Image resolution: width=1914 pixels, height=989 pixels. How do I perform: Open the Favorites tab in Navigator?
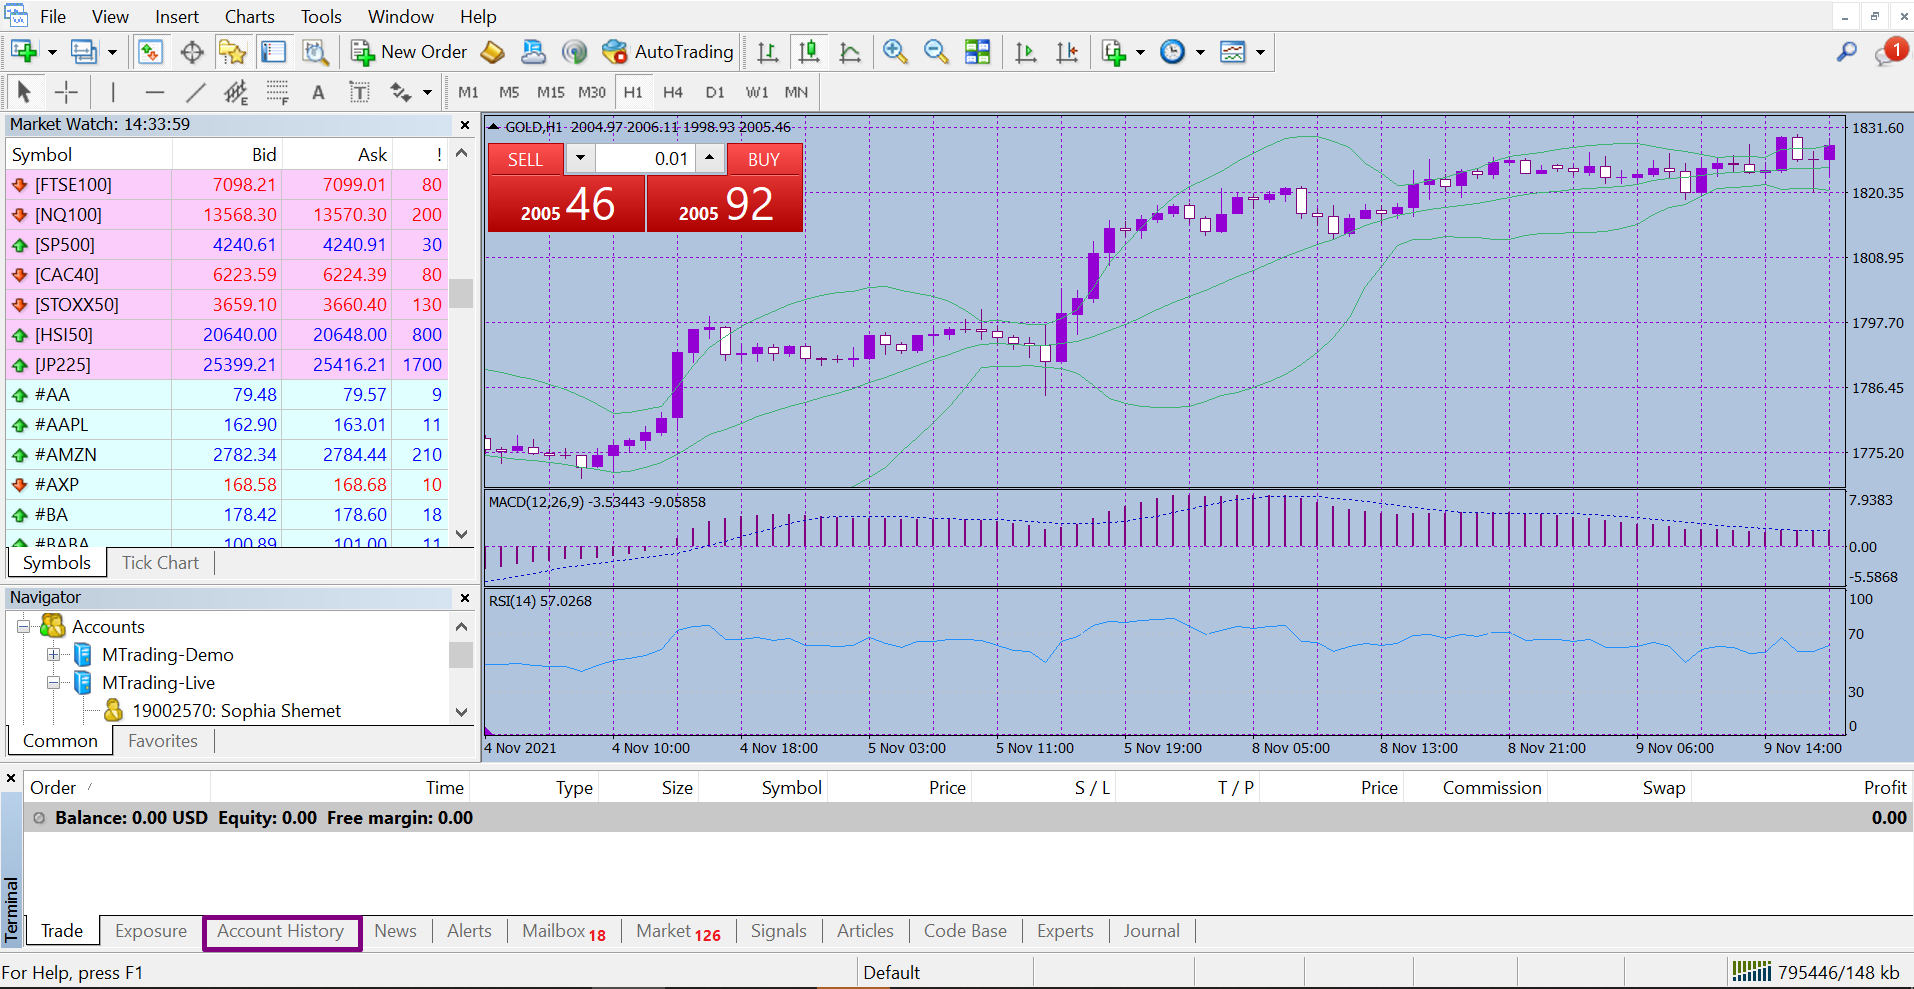click(x=163, y=741)
